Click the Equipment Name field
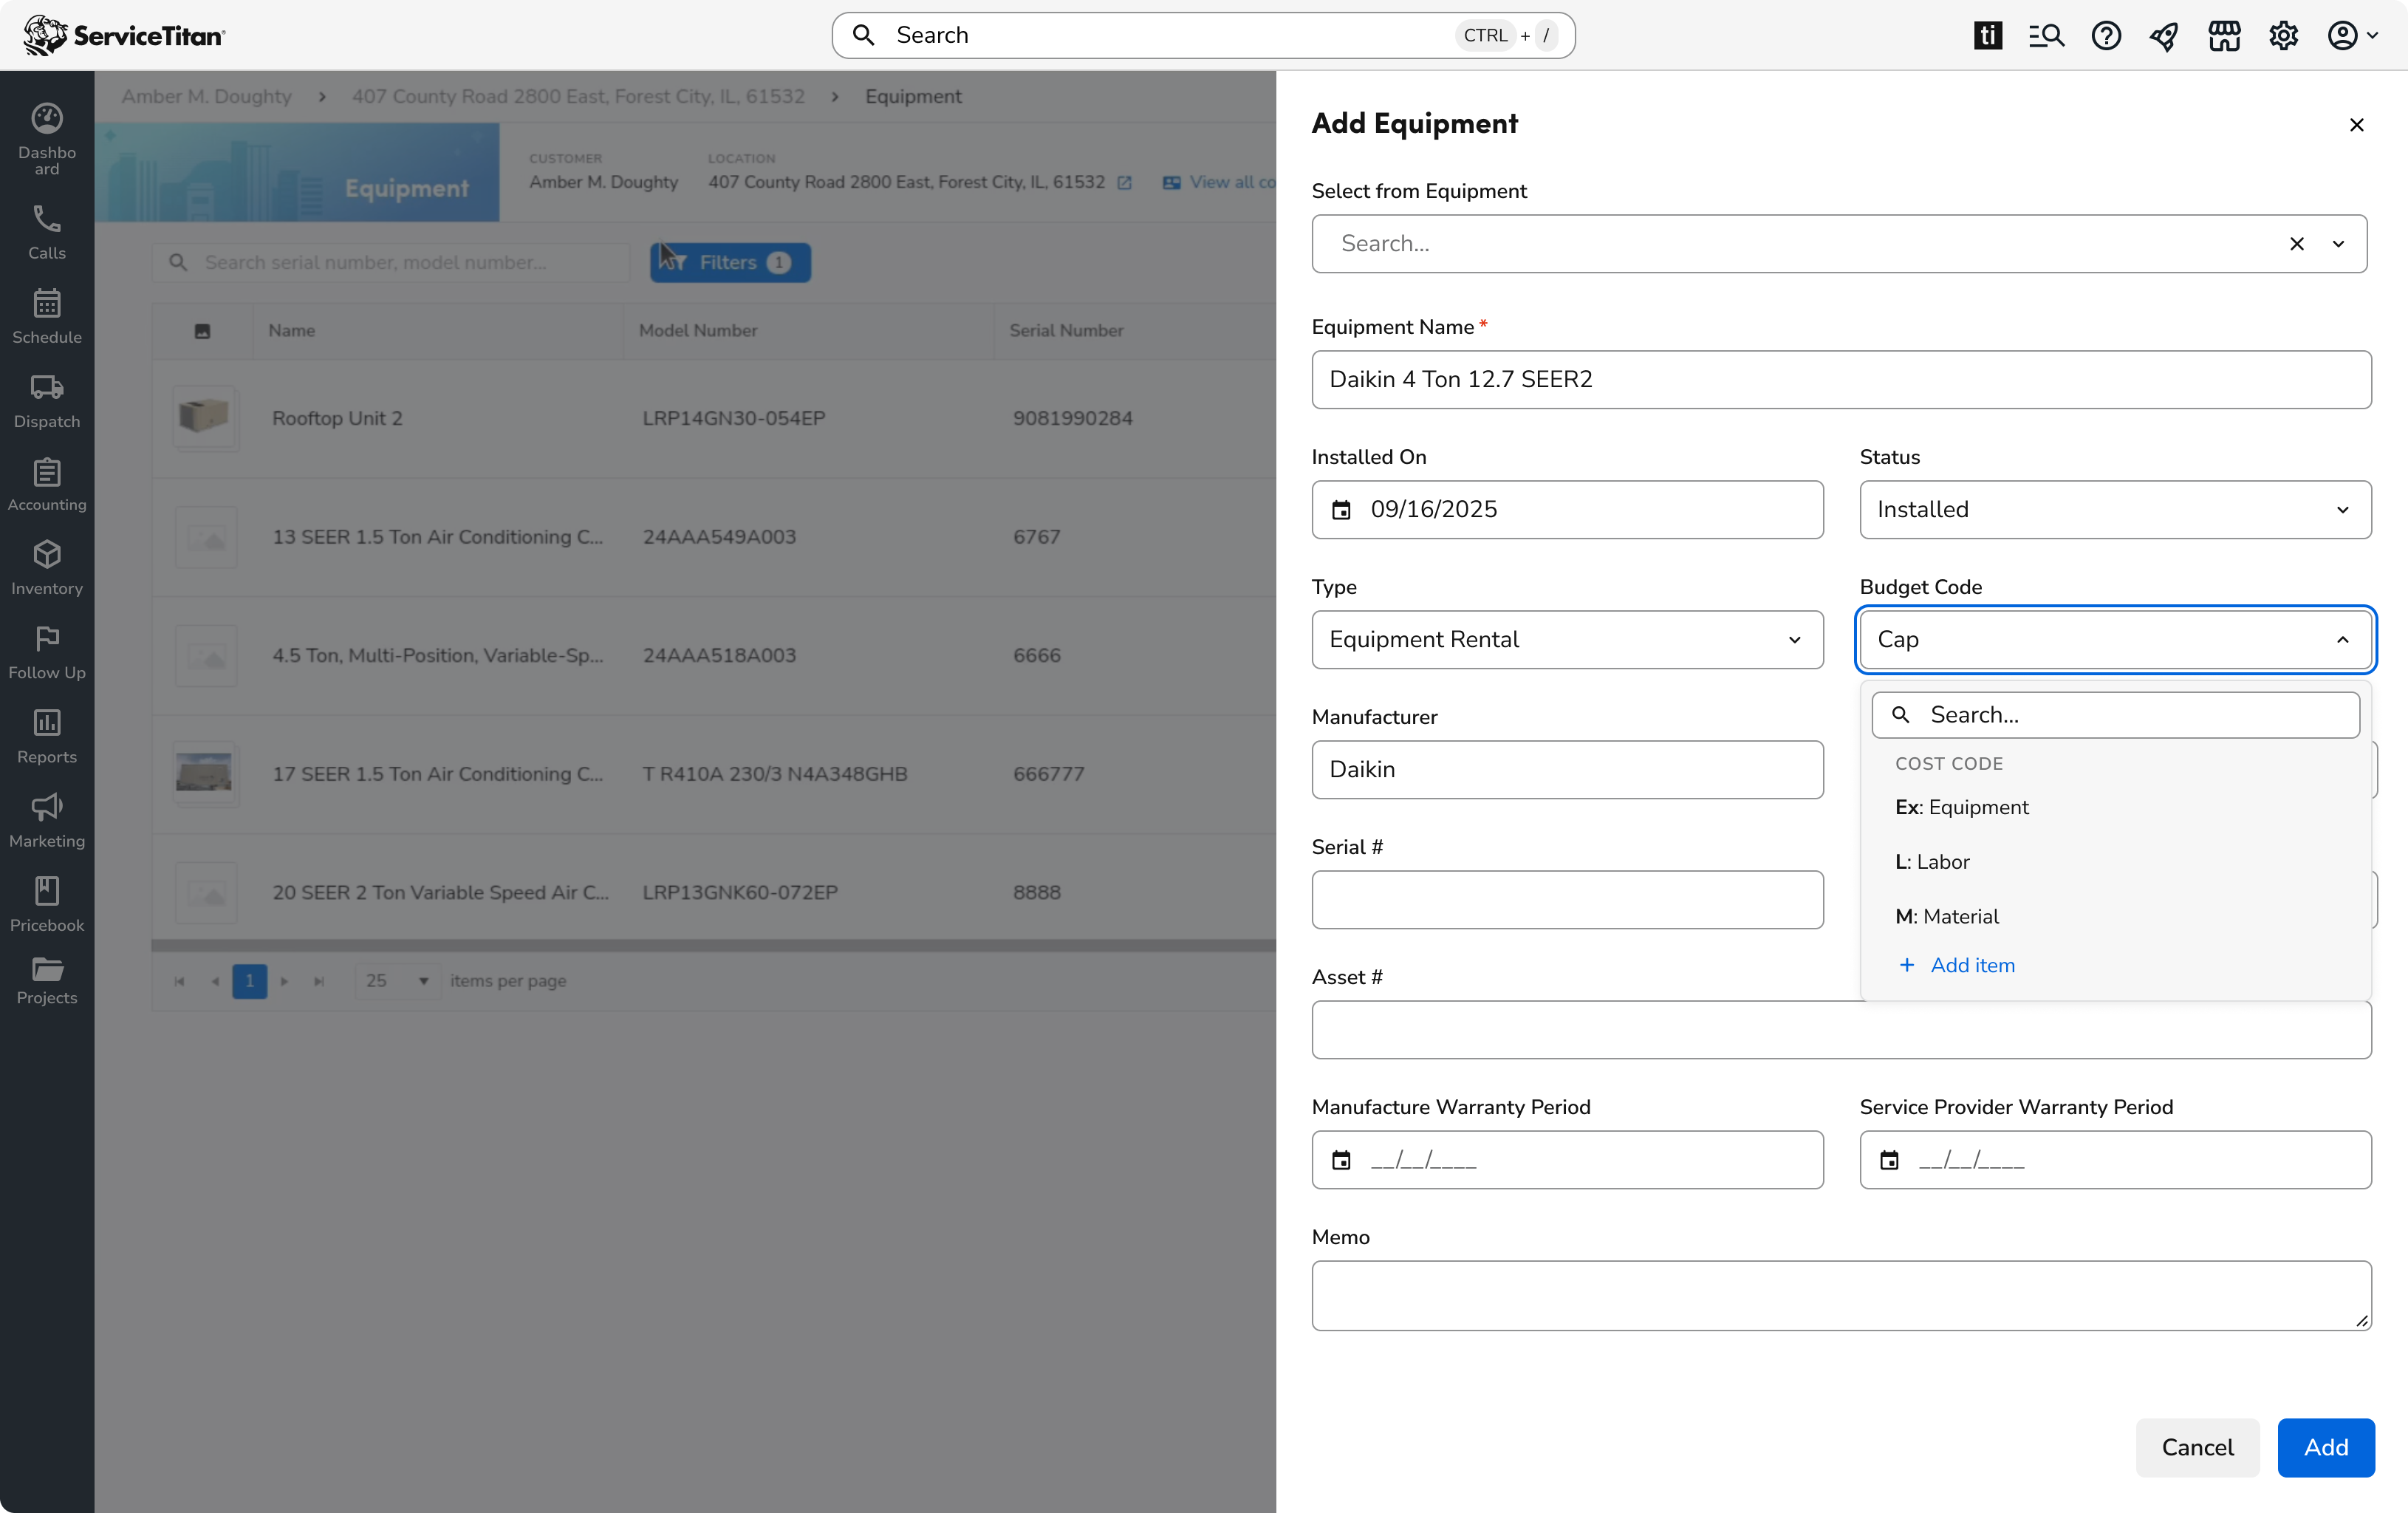Screen dimensions: 2408x1513 (1841, 380)
